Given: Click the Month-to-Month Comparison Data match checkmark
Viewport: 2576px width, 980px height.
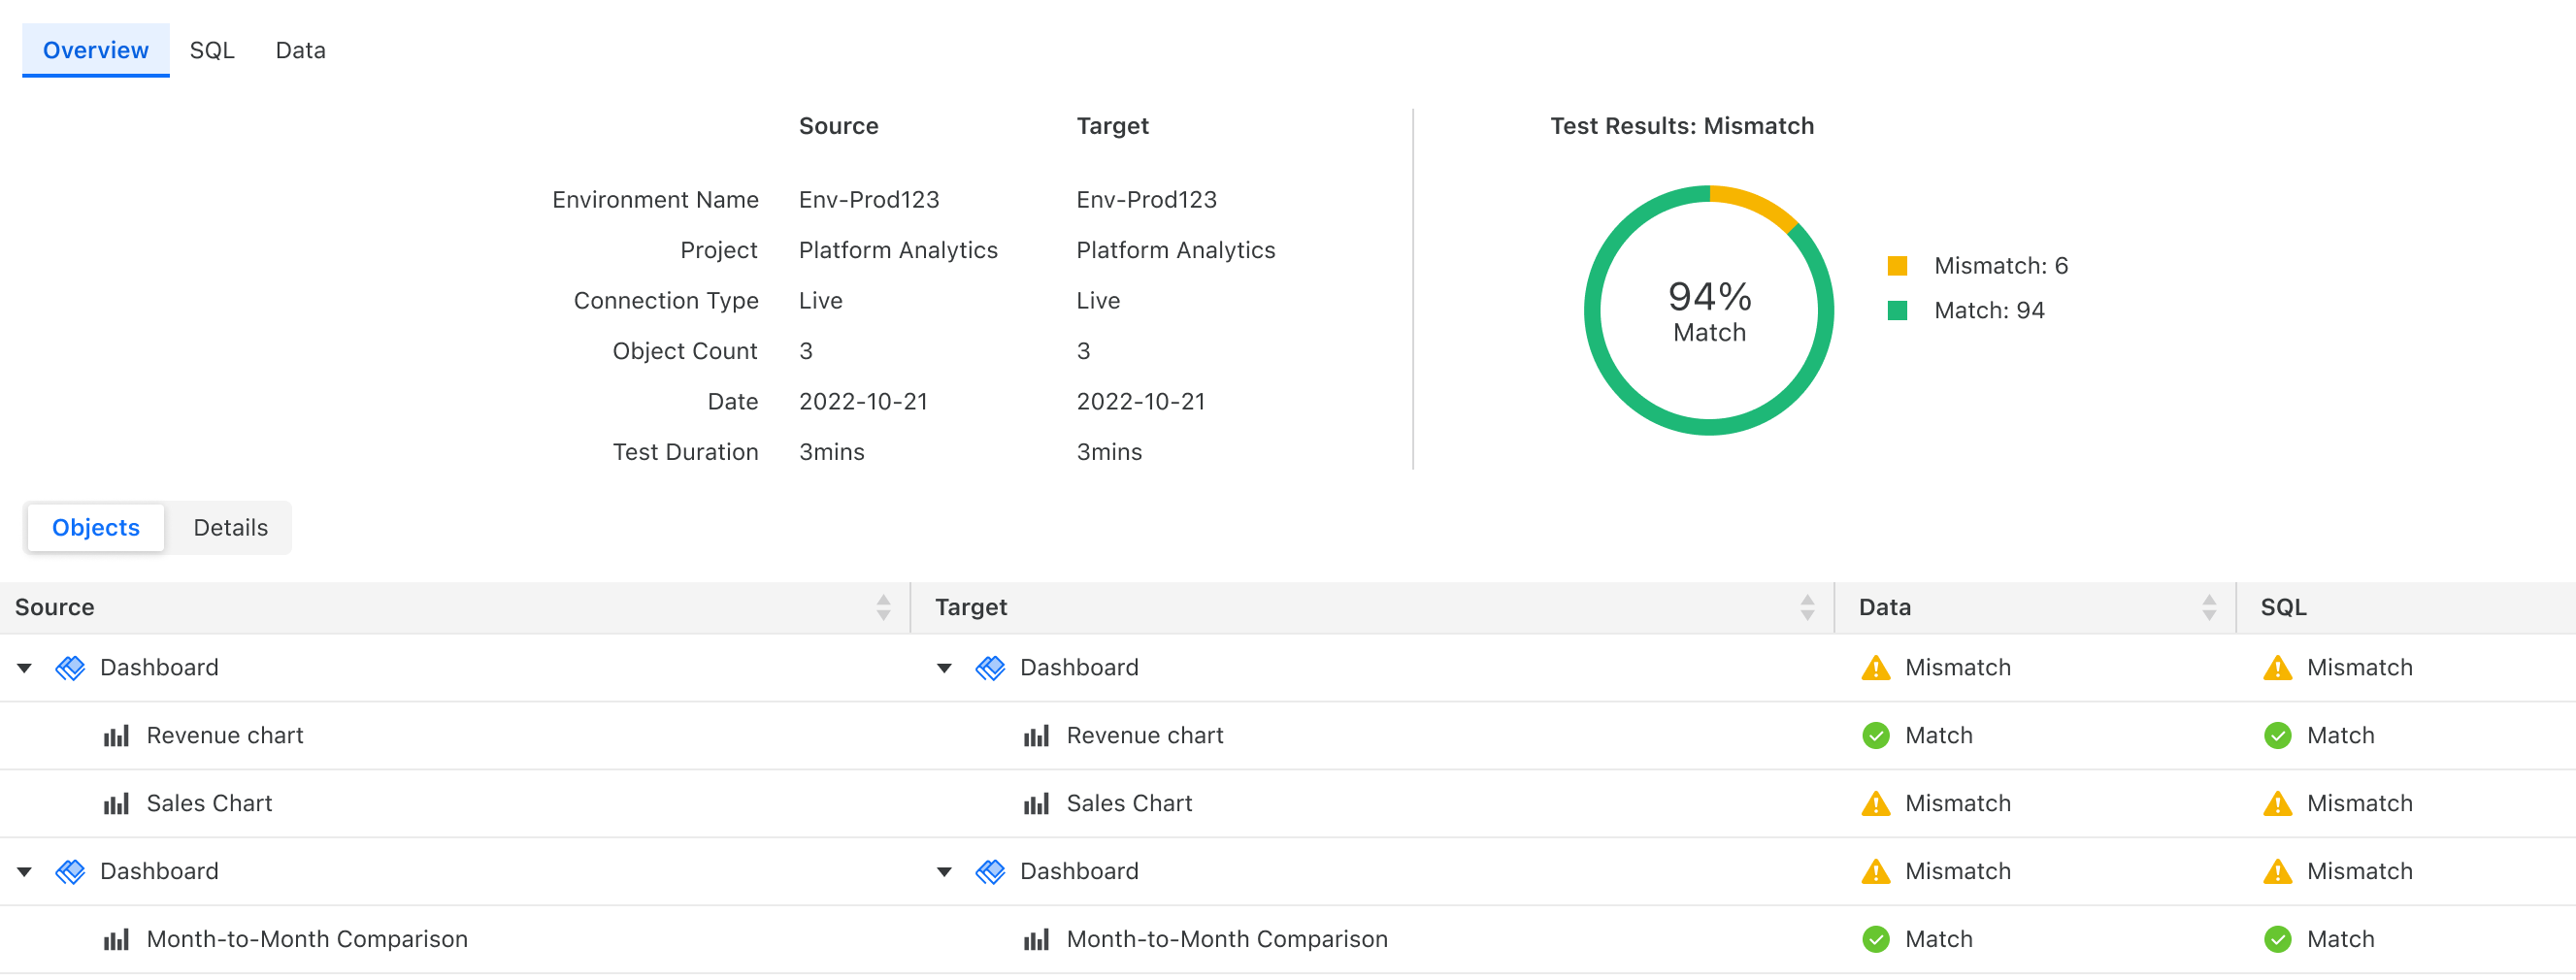Looking at the screenshot, I should (x=1875, y=940).
